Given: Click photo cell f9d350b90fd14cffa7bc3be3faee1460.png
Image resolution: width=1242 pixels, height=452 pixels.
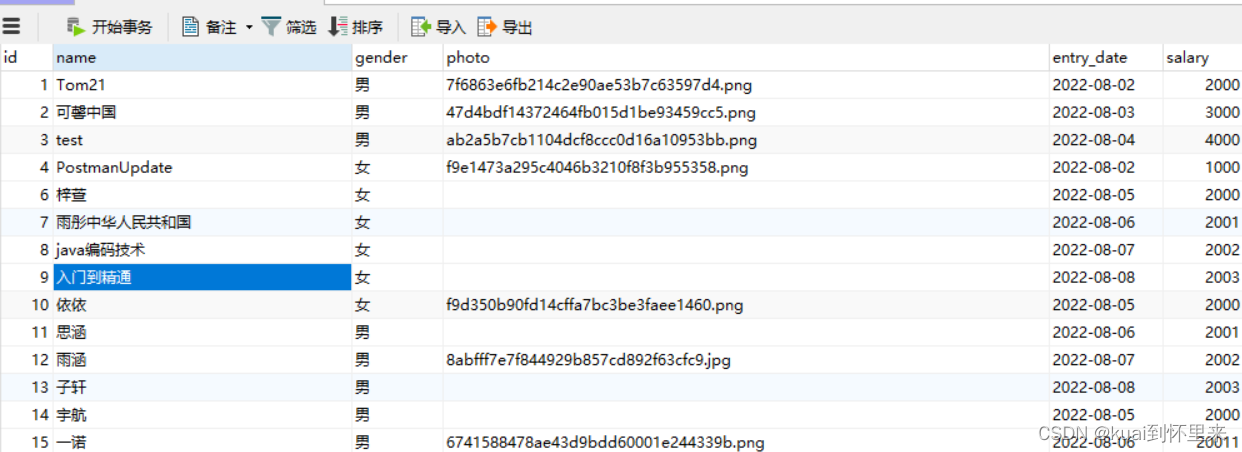Looking at the screenshot, I should point(747,305).
